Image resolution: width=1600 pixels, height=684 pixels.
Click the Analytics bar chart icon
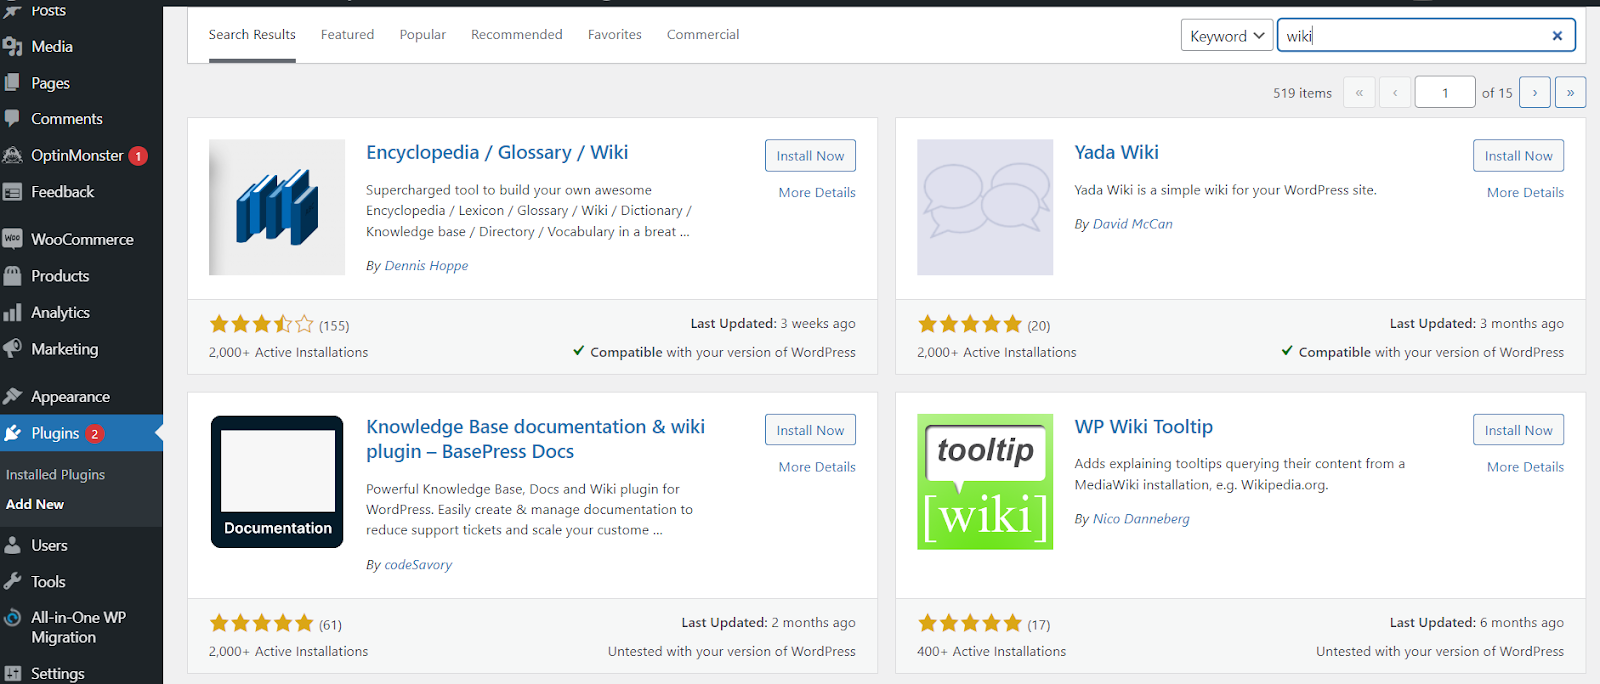(x=12, y=313)
